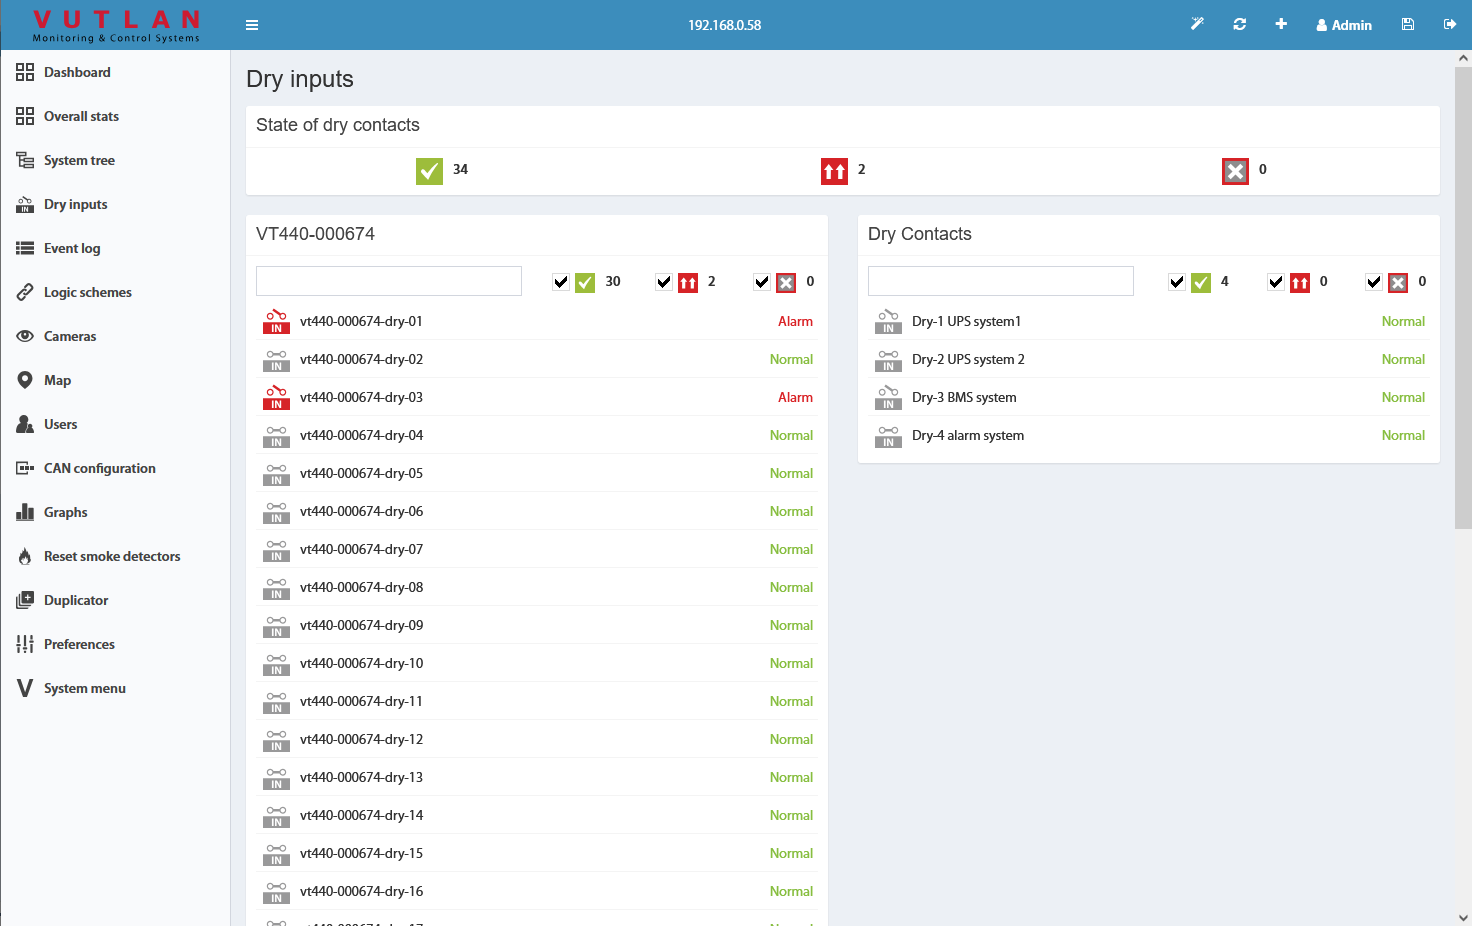This screenshot has height=926, width=1472.
Task: Uncheck the failed-sensors filter in VT440-000674 panel
Action: [761, 281]
